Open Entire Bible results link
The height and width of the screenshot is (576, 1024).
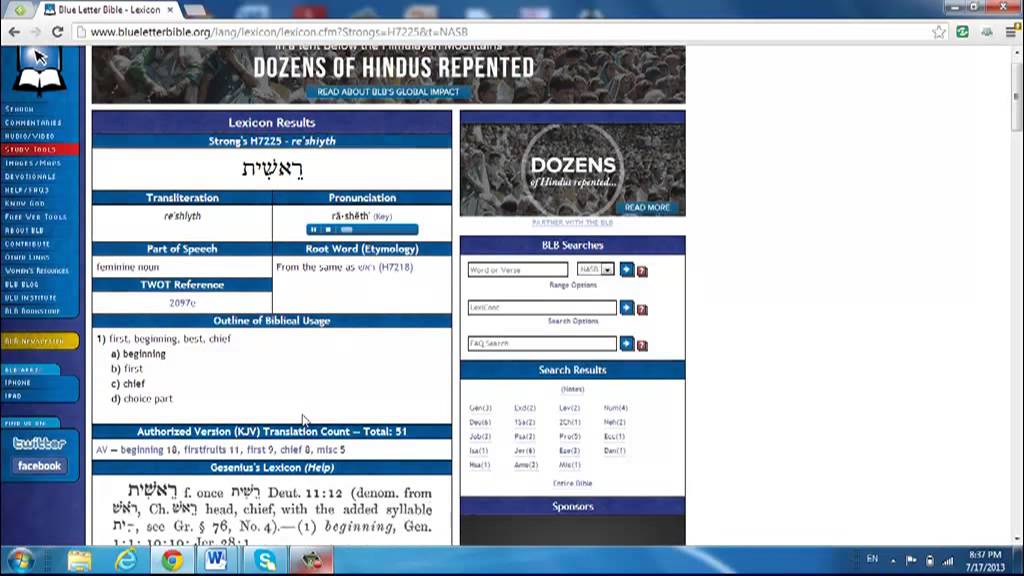572,483
